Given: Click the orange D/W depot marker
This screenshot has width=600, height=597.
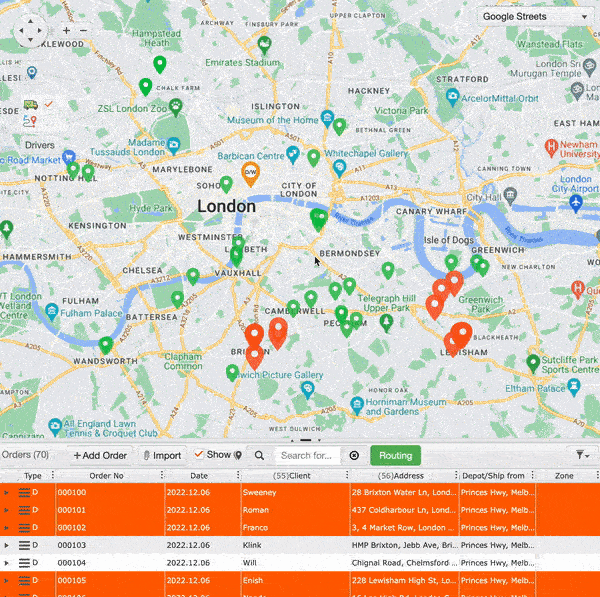Looking at the screenshot, I should pos(251,174).
